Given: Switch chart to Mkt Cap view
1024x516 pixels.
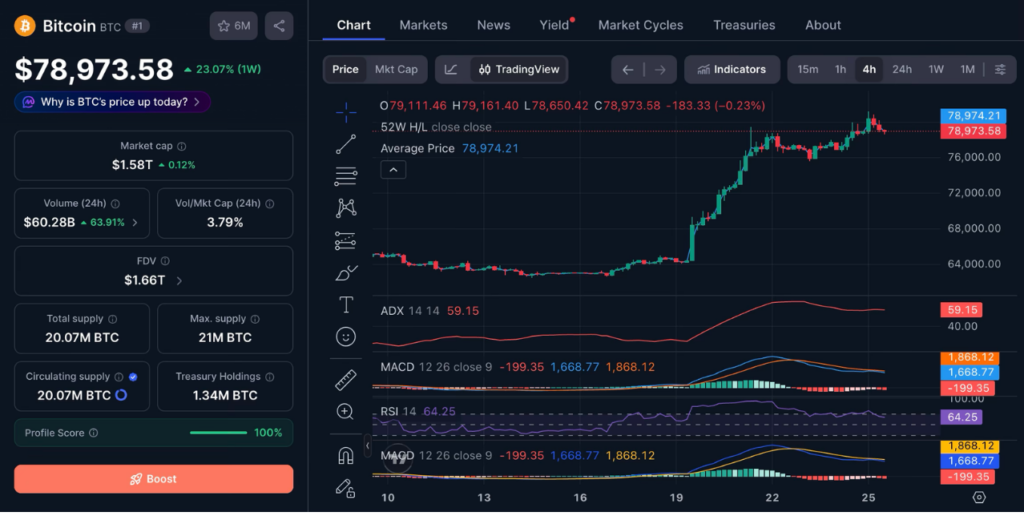Looking at the screenshot, I should pos(396,69).
